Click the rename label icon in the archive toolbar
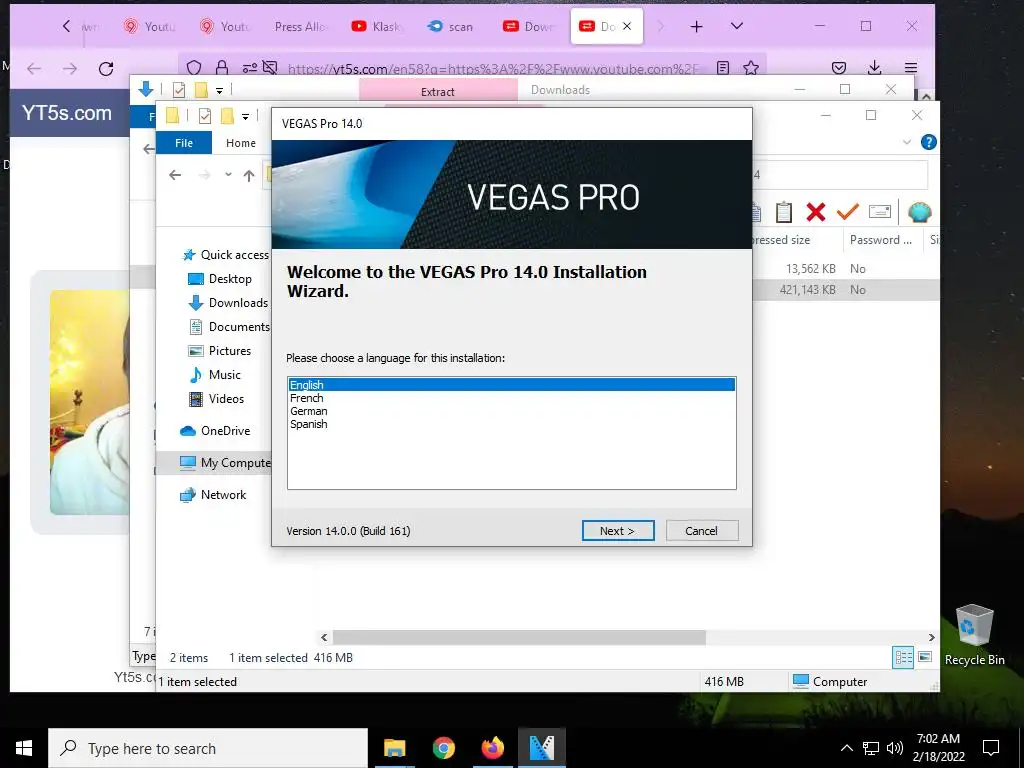 click(x=880, y=211)
